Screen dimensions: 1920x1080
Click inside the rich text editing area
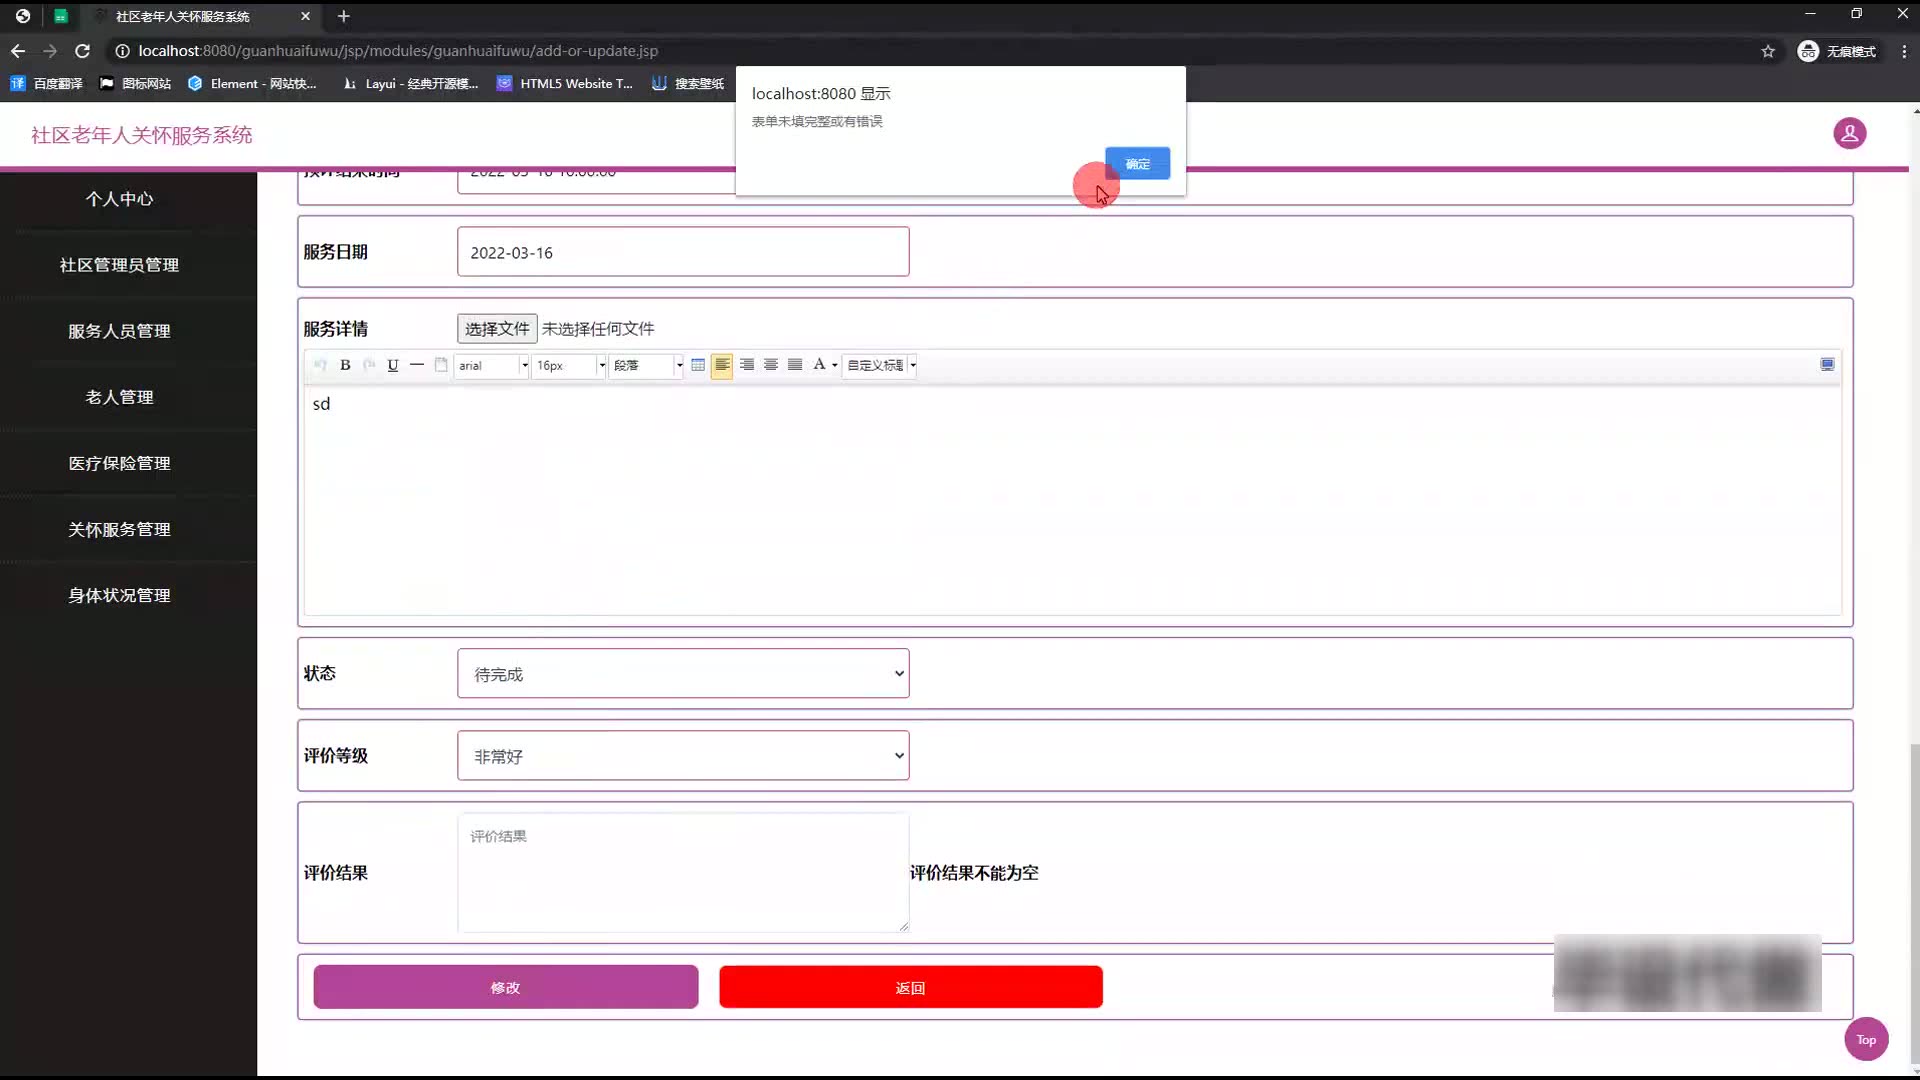[1072, 500]
